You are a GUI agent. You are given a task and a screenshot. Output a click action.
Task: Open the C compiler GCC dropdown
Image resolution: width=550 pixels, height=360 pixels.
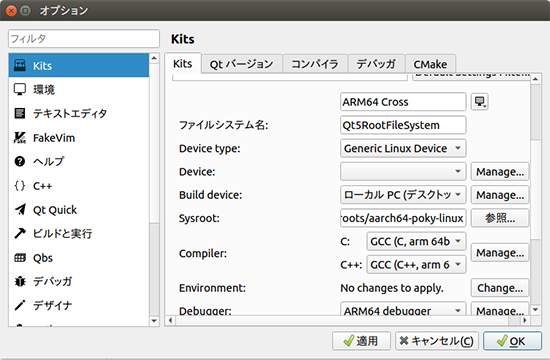pos(416,241)
